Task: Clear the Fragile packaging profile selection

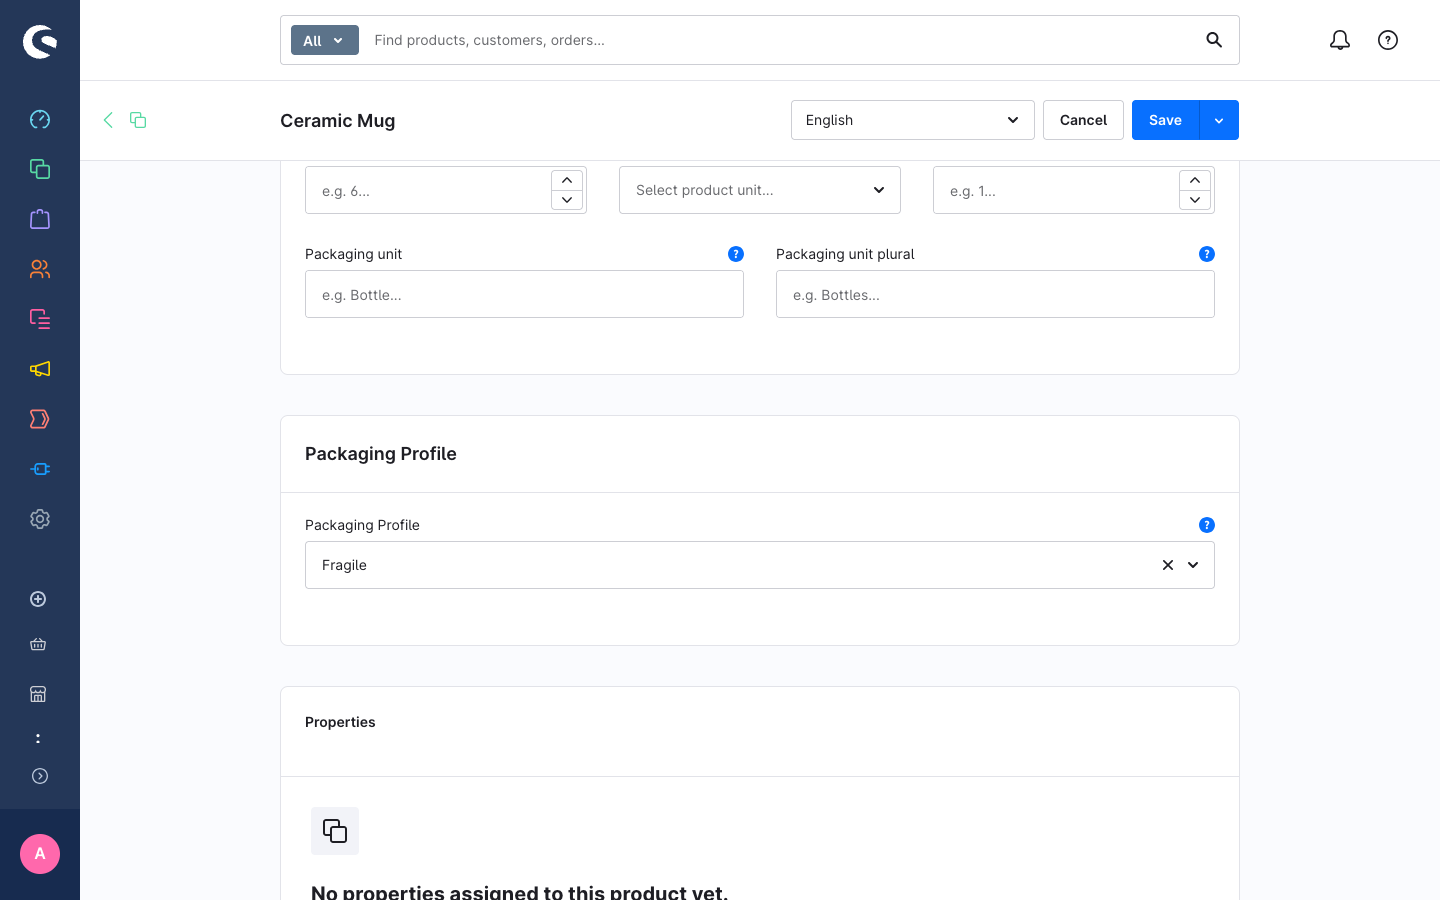Action: pos(1167,565)
